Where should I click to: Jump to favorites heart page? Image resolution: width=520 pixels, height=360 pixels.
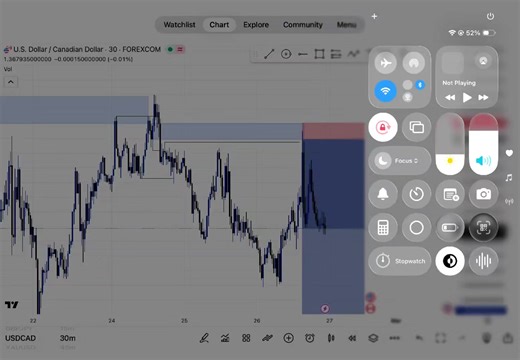(x=509, y=153)
